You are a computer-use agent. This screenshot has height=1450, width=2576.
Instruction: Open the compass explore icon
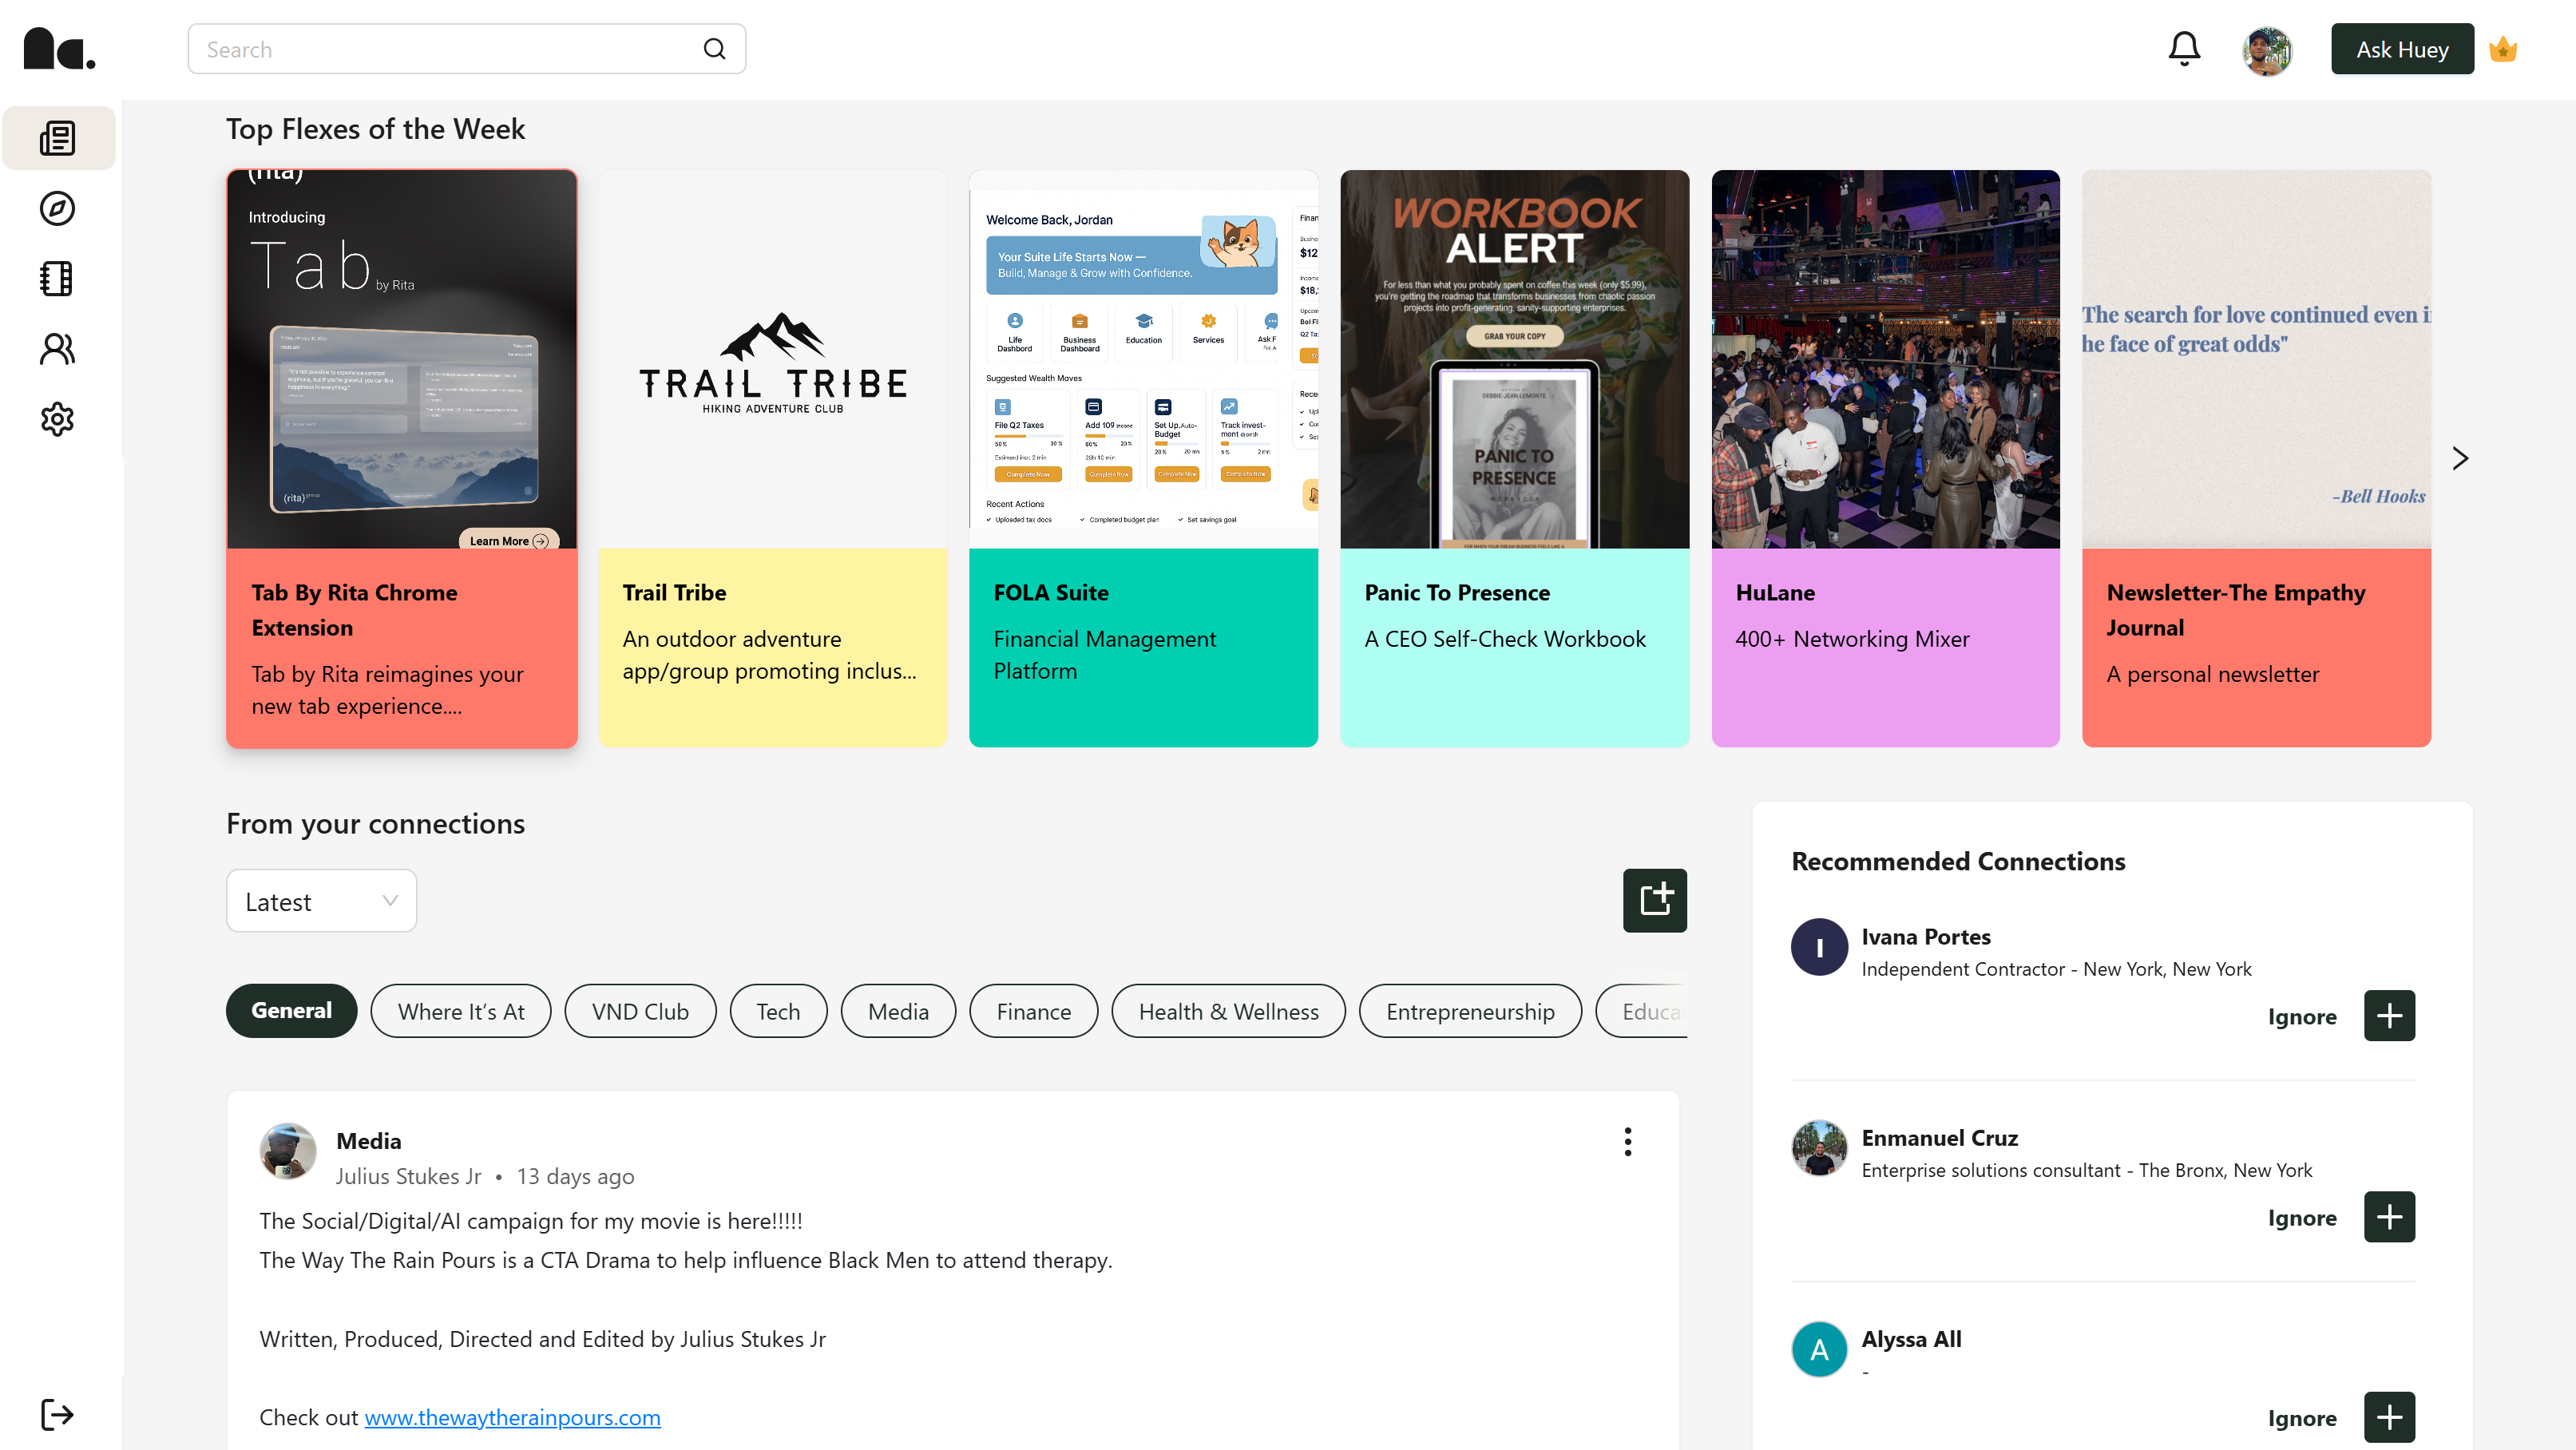(58, 208)
